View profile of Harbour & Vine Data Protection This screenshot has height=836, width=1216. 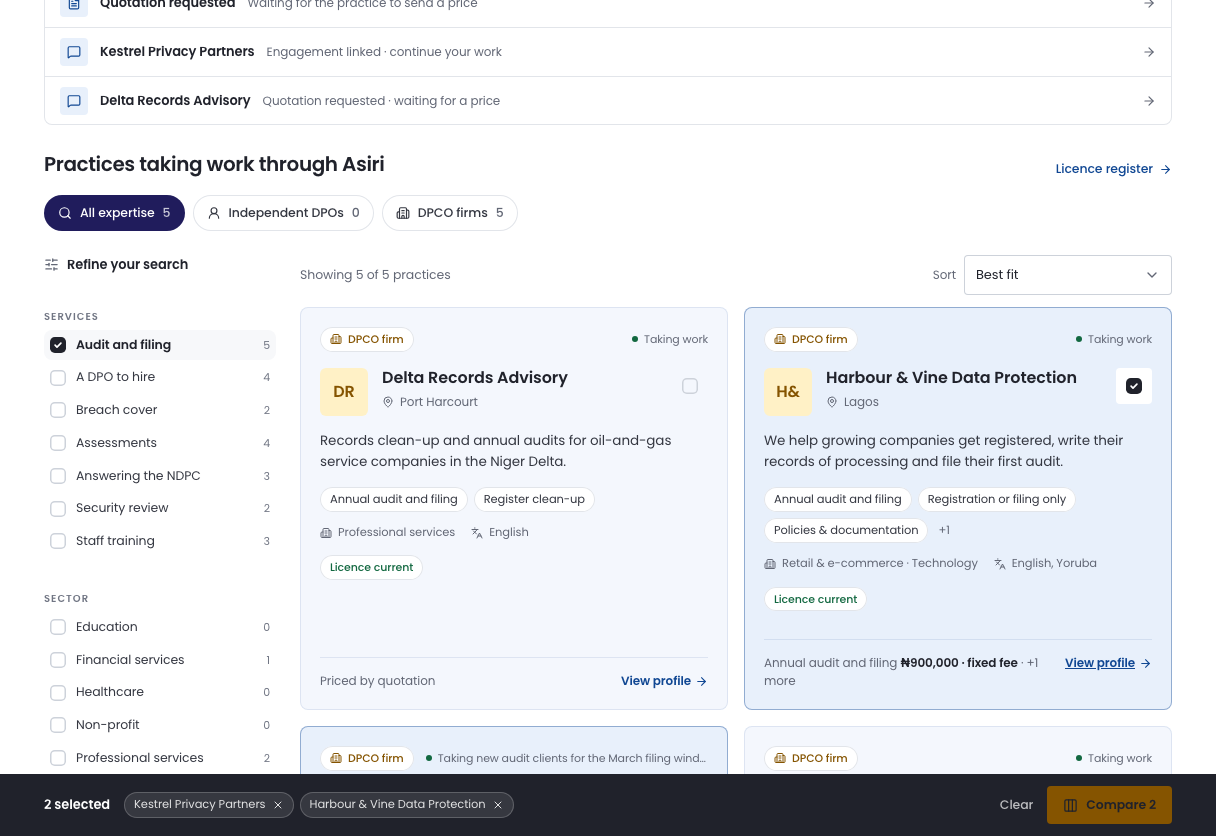coord(1108,663)
